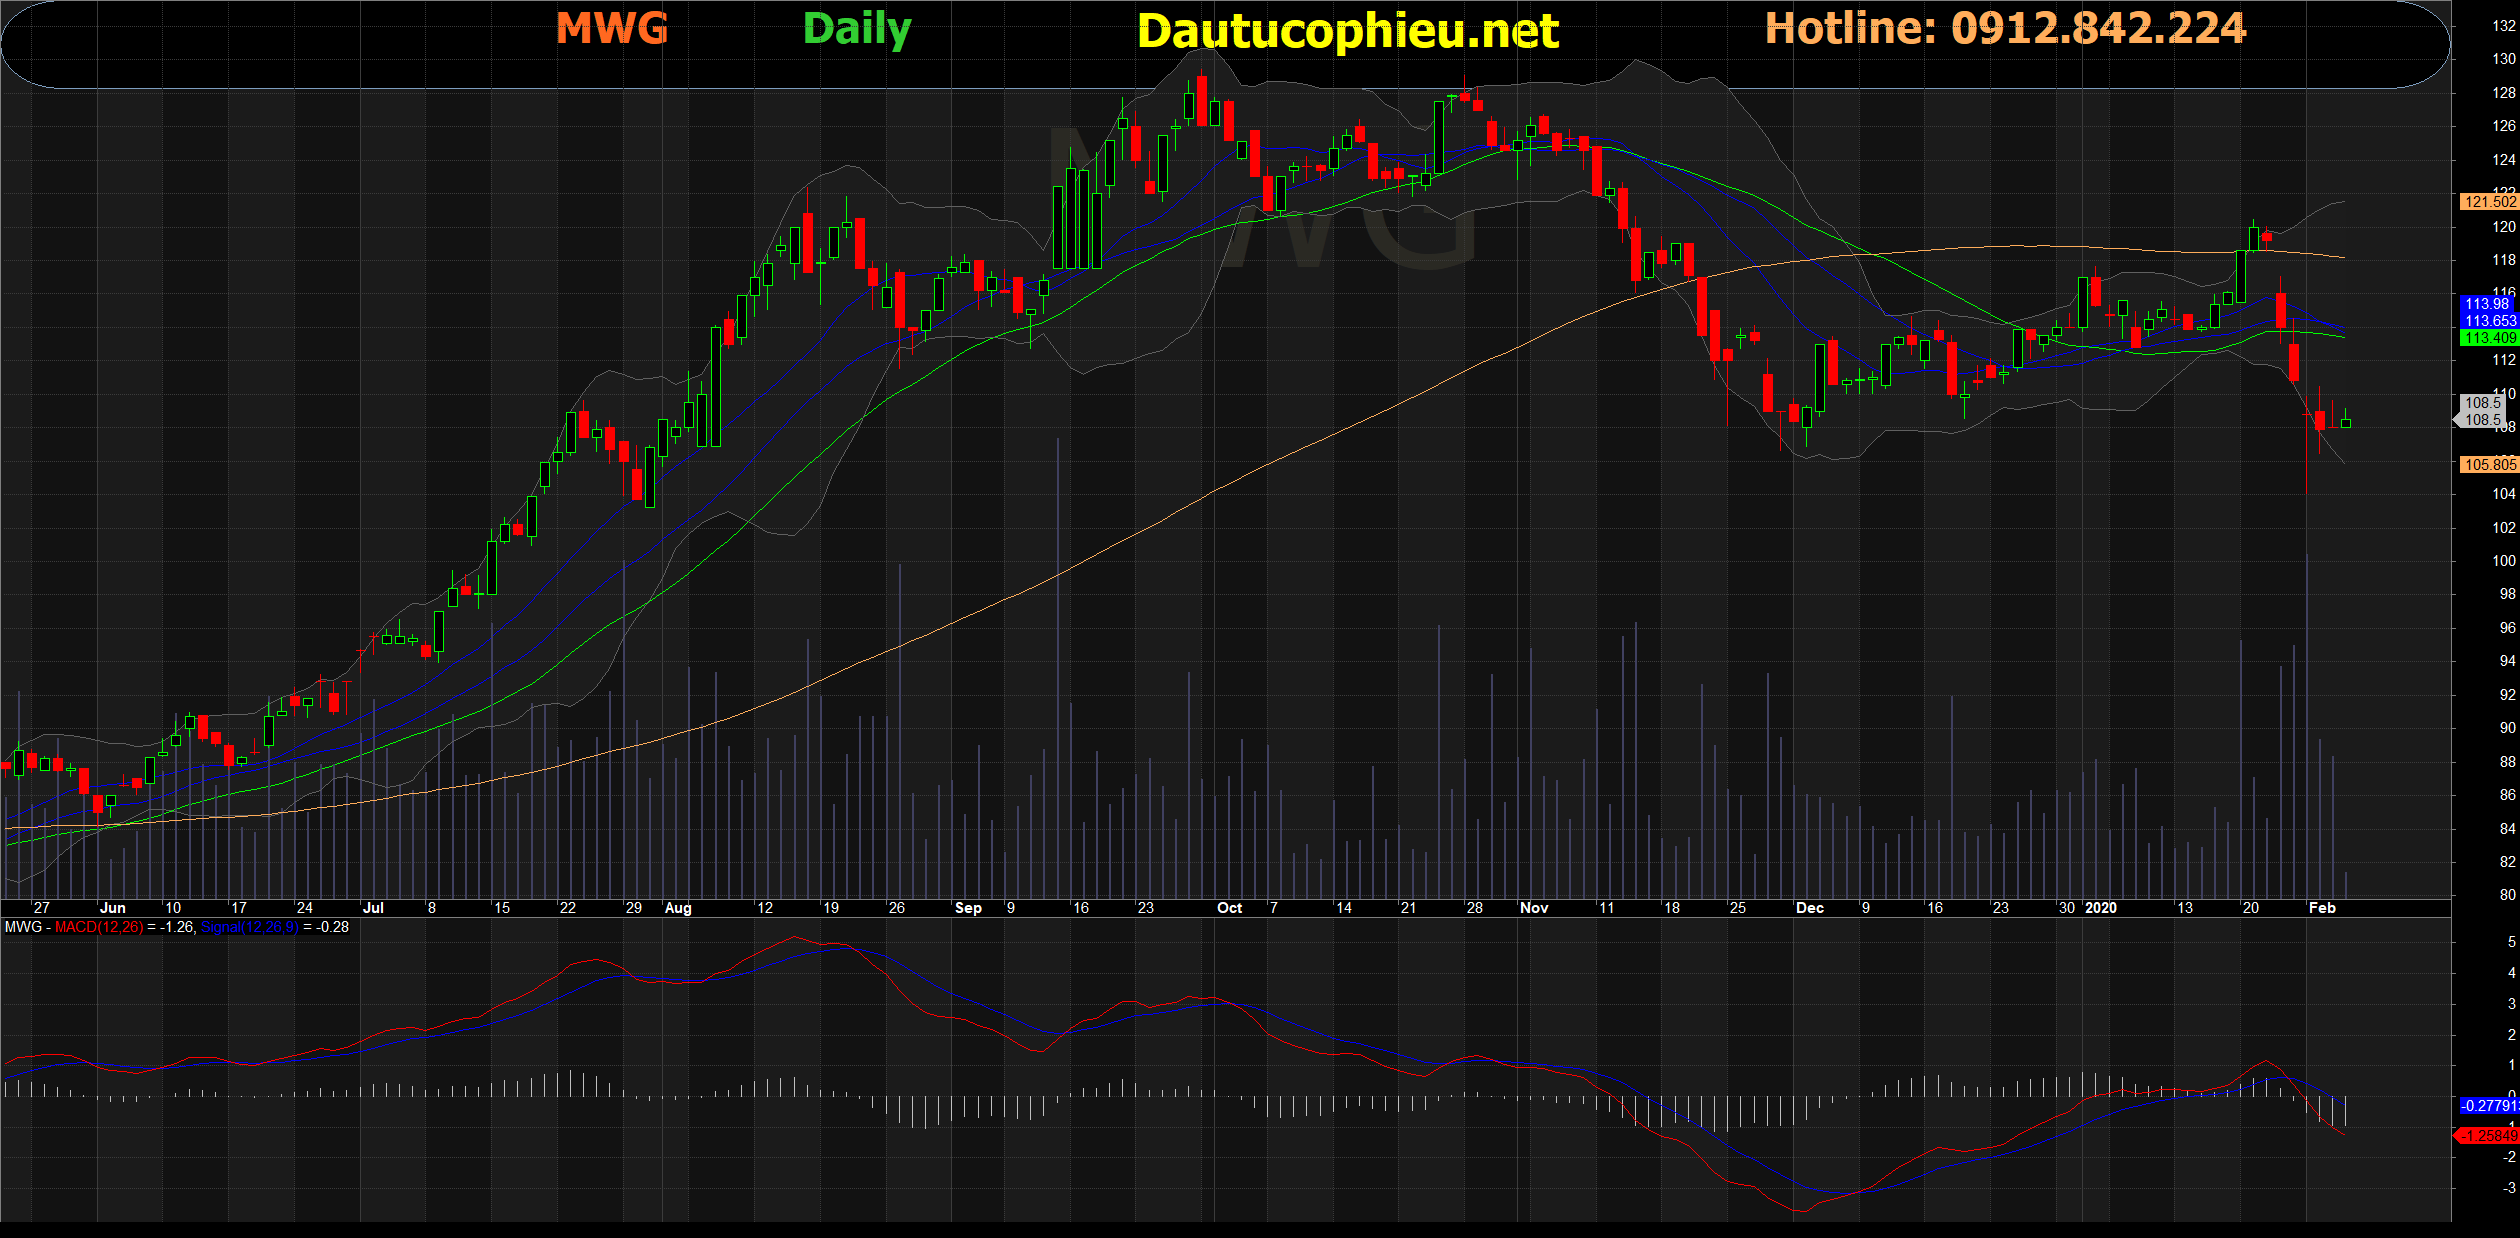2520x1238 pixels.
Task: Select the green 113.409 price tag
Action: [x=2488, y=338]
